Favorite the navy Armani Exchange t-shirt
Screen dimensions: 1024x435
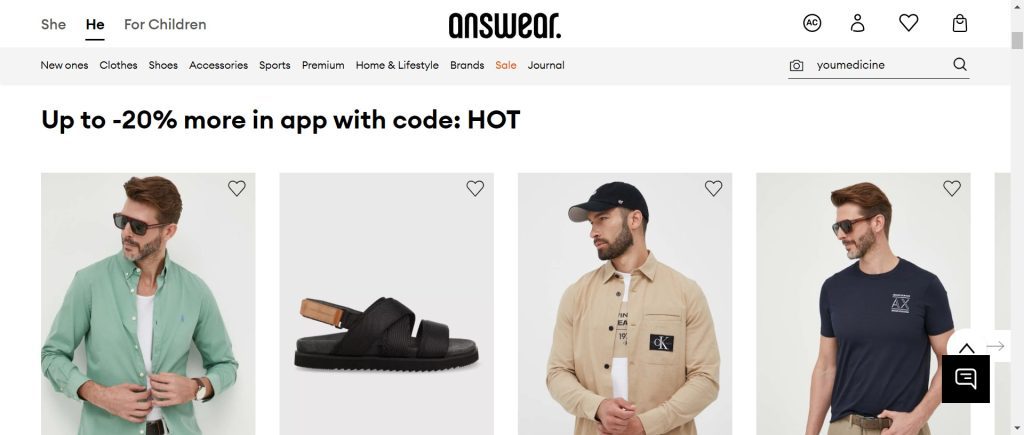click(952, 188)
